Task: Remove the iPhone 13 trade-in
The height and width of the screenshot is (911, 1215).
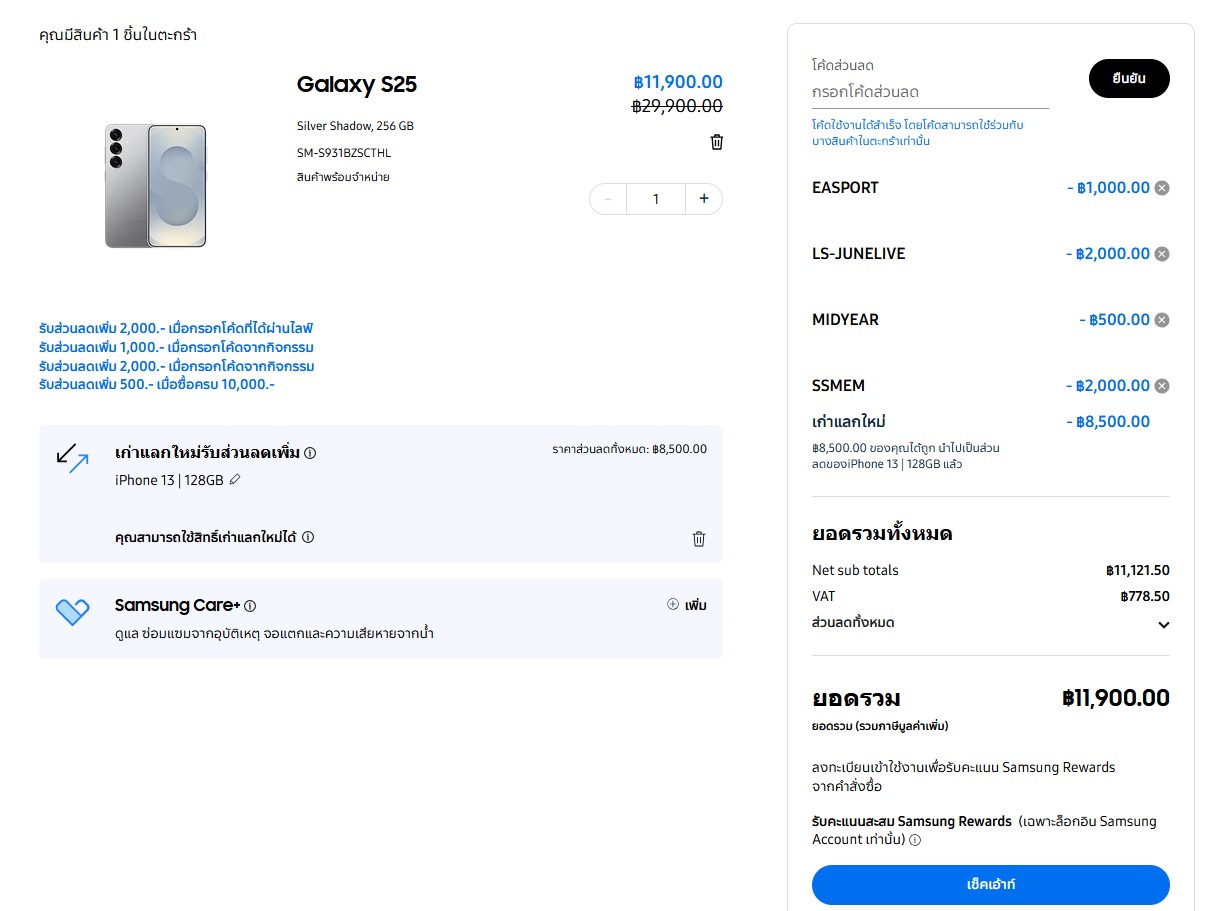Action: coord(699,539)
